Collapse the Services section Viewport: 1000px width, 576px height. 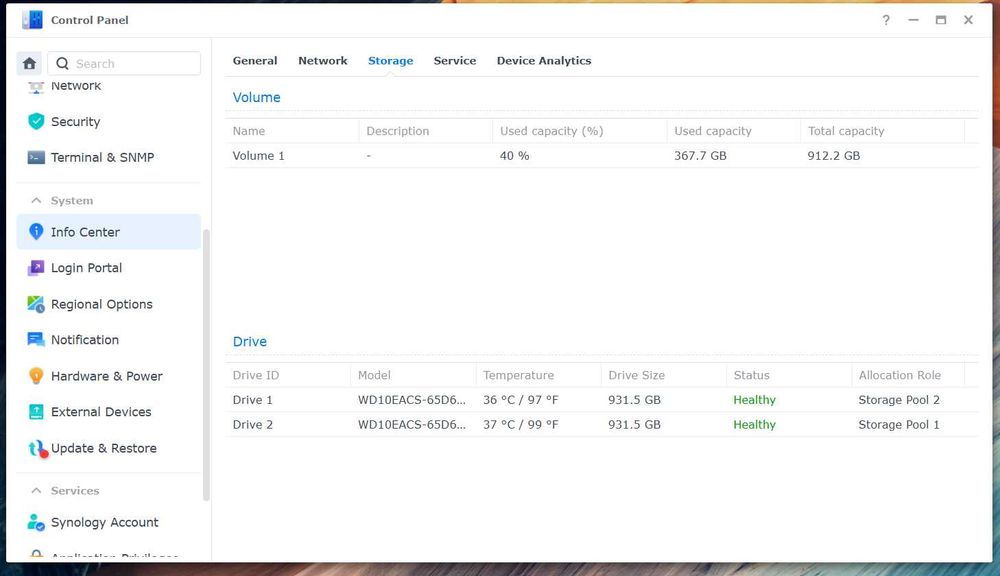[36, 491]
